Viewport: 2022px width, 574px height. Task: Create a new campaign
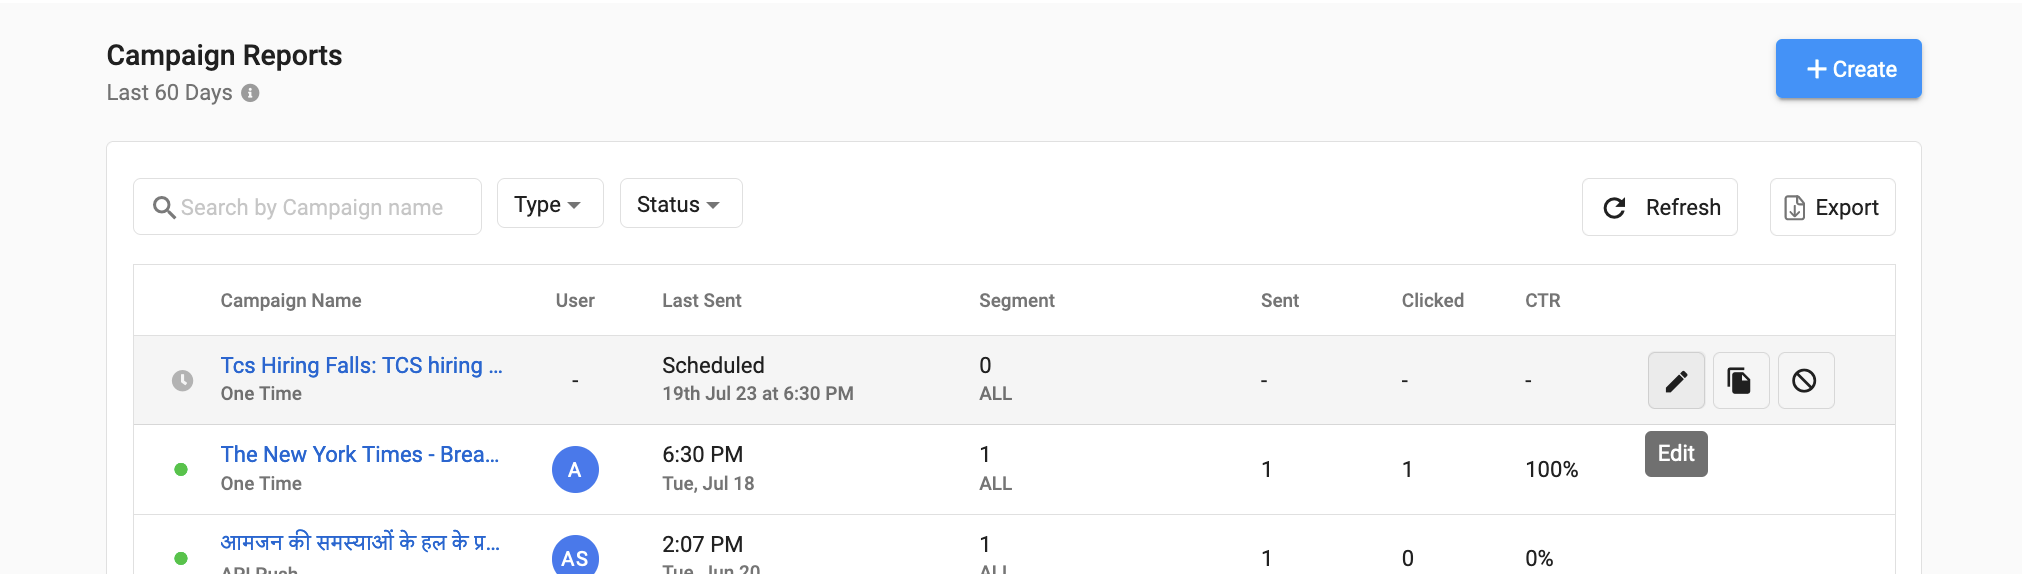1848,69
